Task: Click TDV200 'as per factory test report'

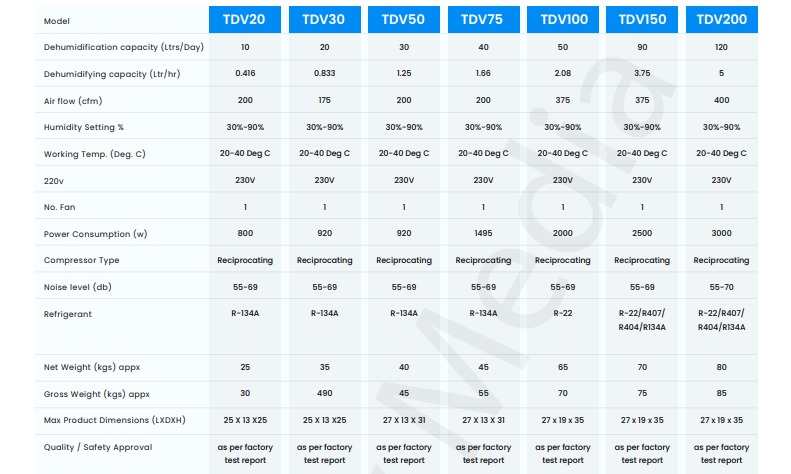Action: pyautogui.click(x=721, y=454)
